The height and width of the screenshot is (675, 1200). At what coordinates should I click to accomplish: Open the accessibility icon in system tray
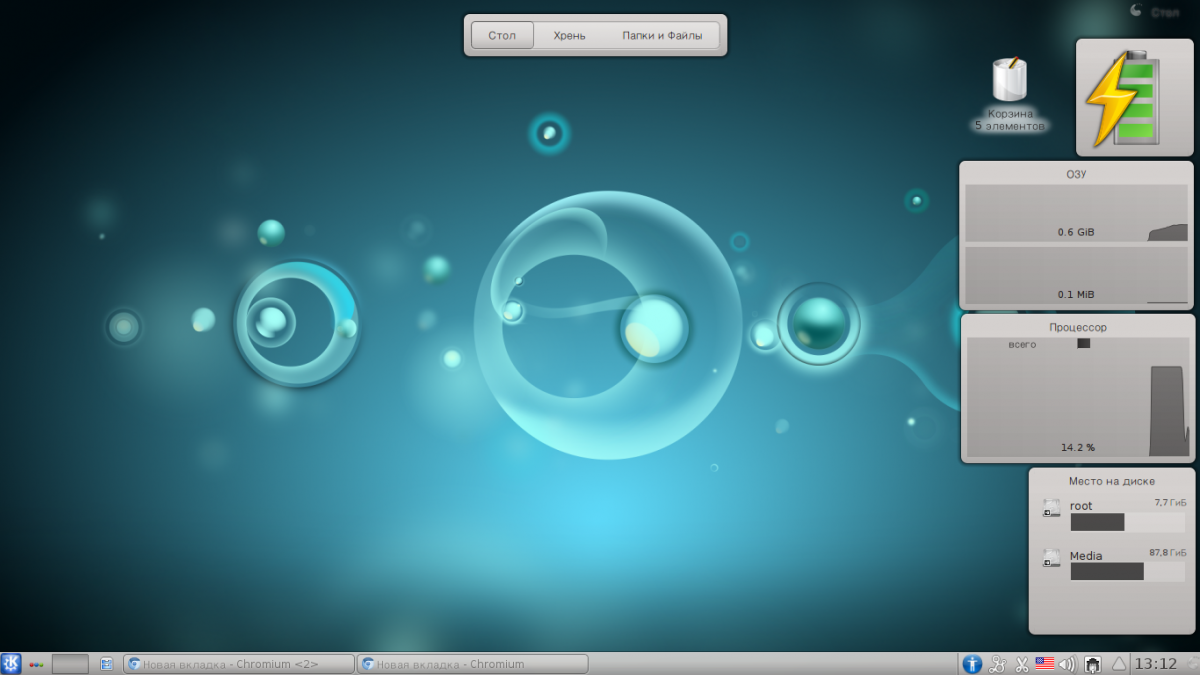(971, 663)
